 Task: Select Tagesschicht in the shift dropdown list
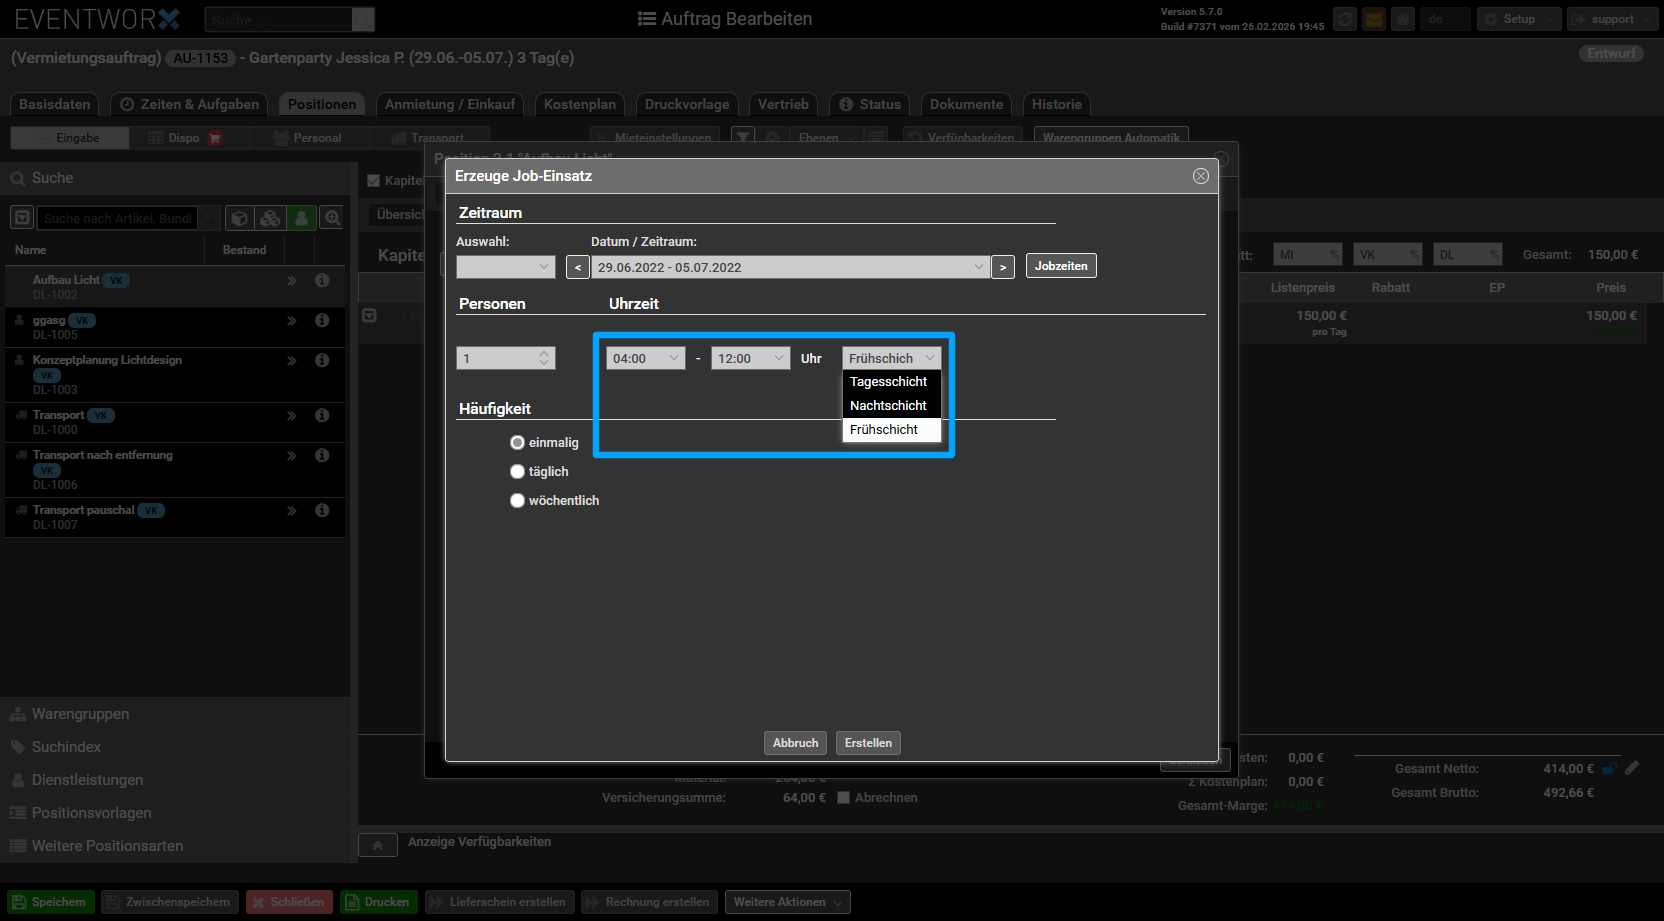click(888, 382)
